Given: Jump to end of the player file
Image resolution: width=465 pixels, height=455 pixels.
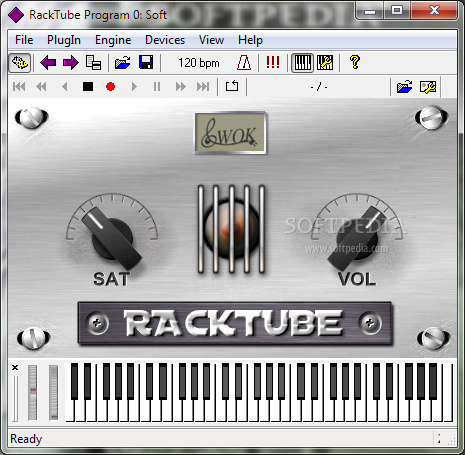Looking at the screenshot, I should [x=203, y=87].
